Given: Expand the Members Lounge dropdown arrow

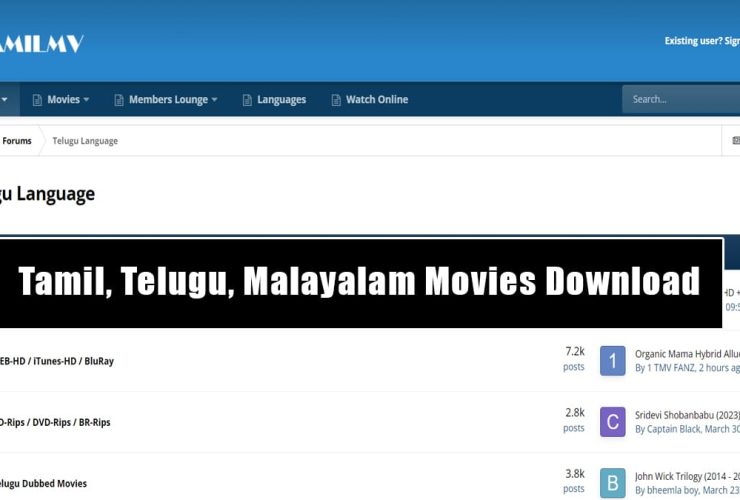Looking at the screenshot, I should 214,100.
